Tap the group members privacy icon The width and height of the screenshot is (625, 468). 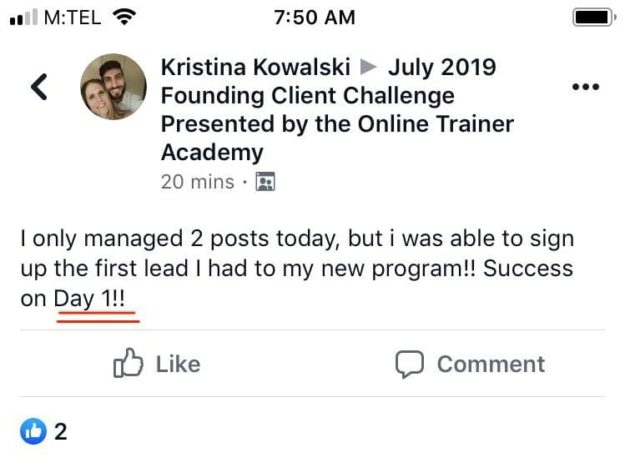click(265, 183)
